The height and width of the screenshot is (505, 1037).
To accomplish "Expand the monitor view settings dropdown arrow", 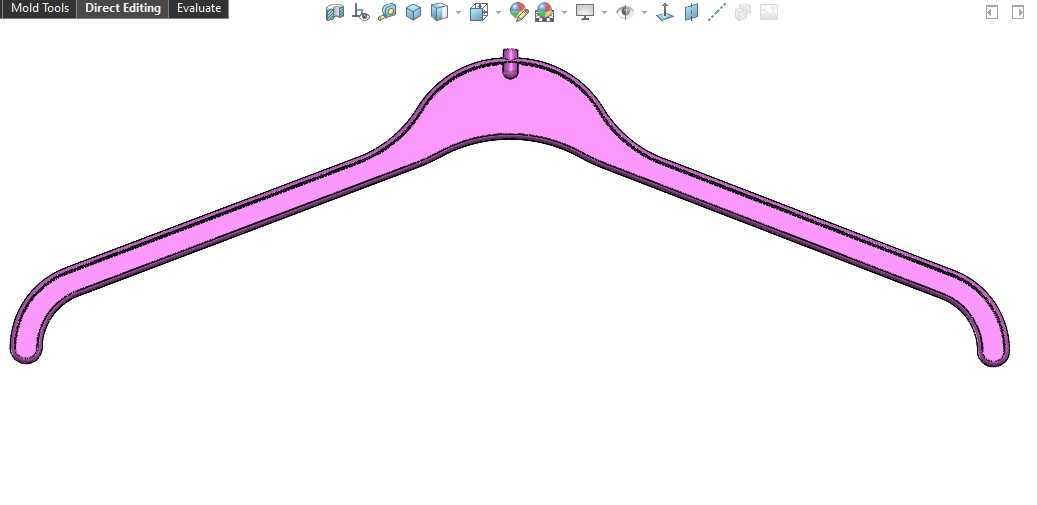I will 604,12.
